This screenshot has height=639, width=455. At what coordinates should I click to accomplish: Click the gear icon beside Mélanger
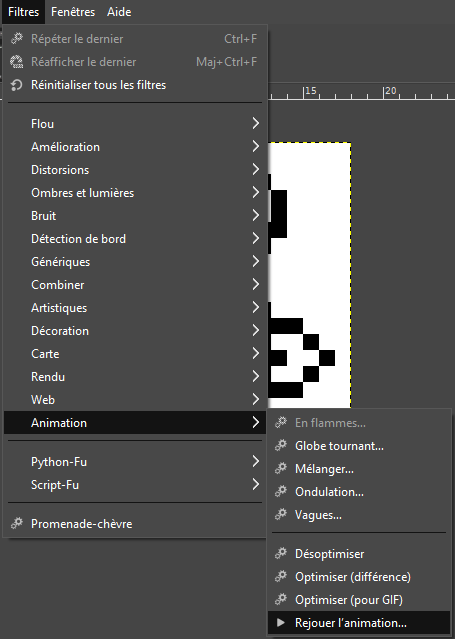(281, 469)
